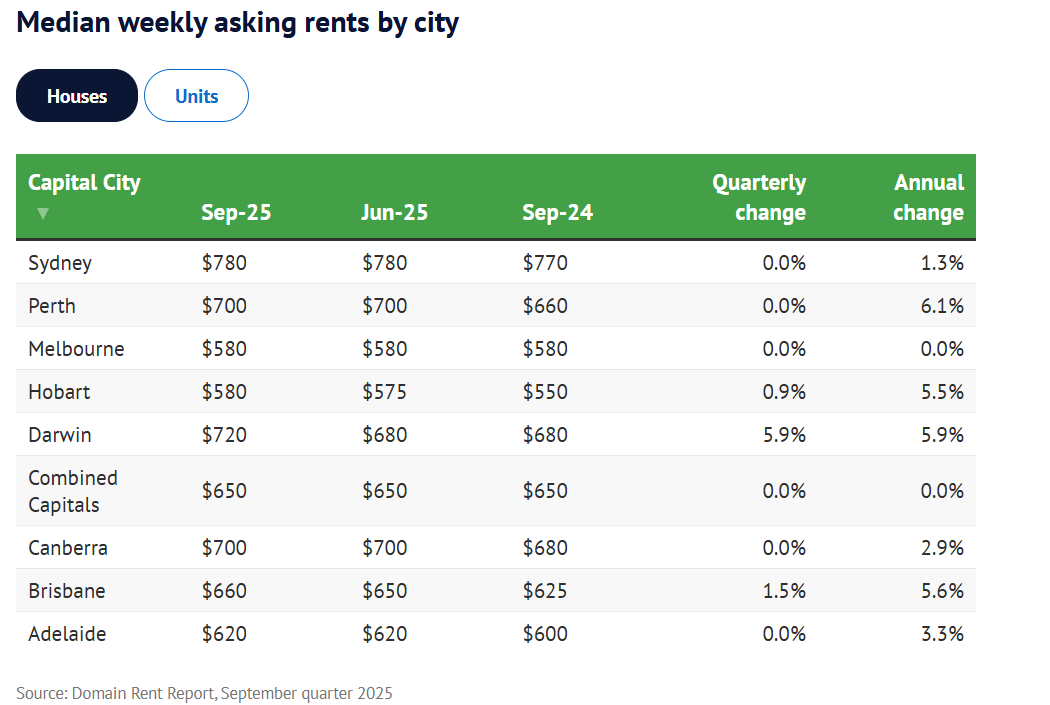The width and height of the screenshot is (1050, 705).
Task: Select the Adelaide row label
Action: click(67, 634)
